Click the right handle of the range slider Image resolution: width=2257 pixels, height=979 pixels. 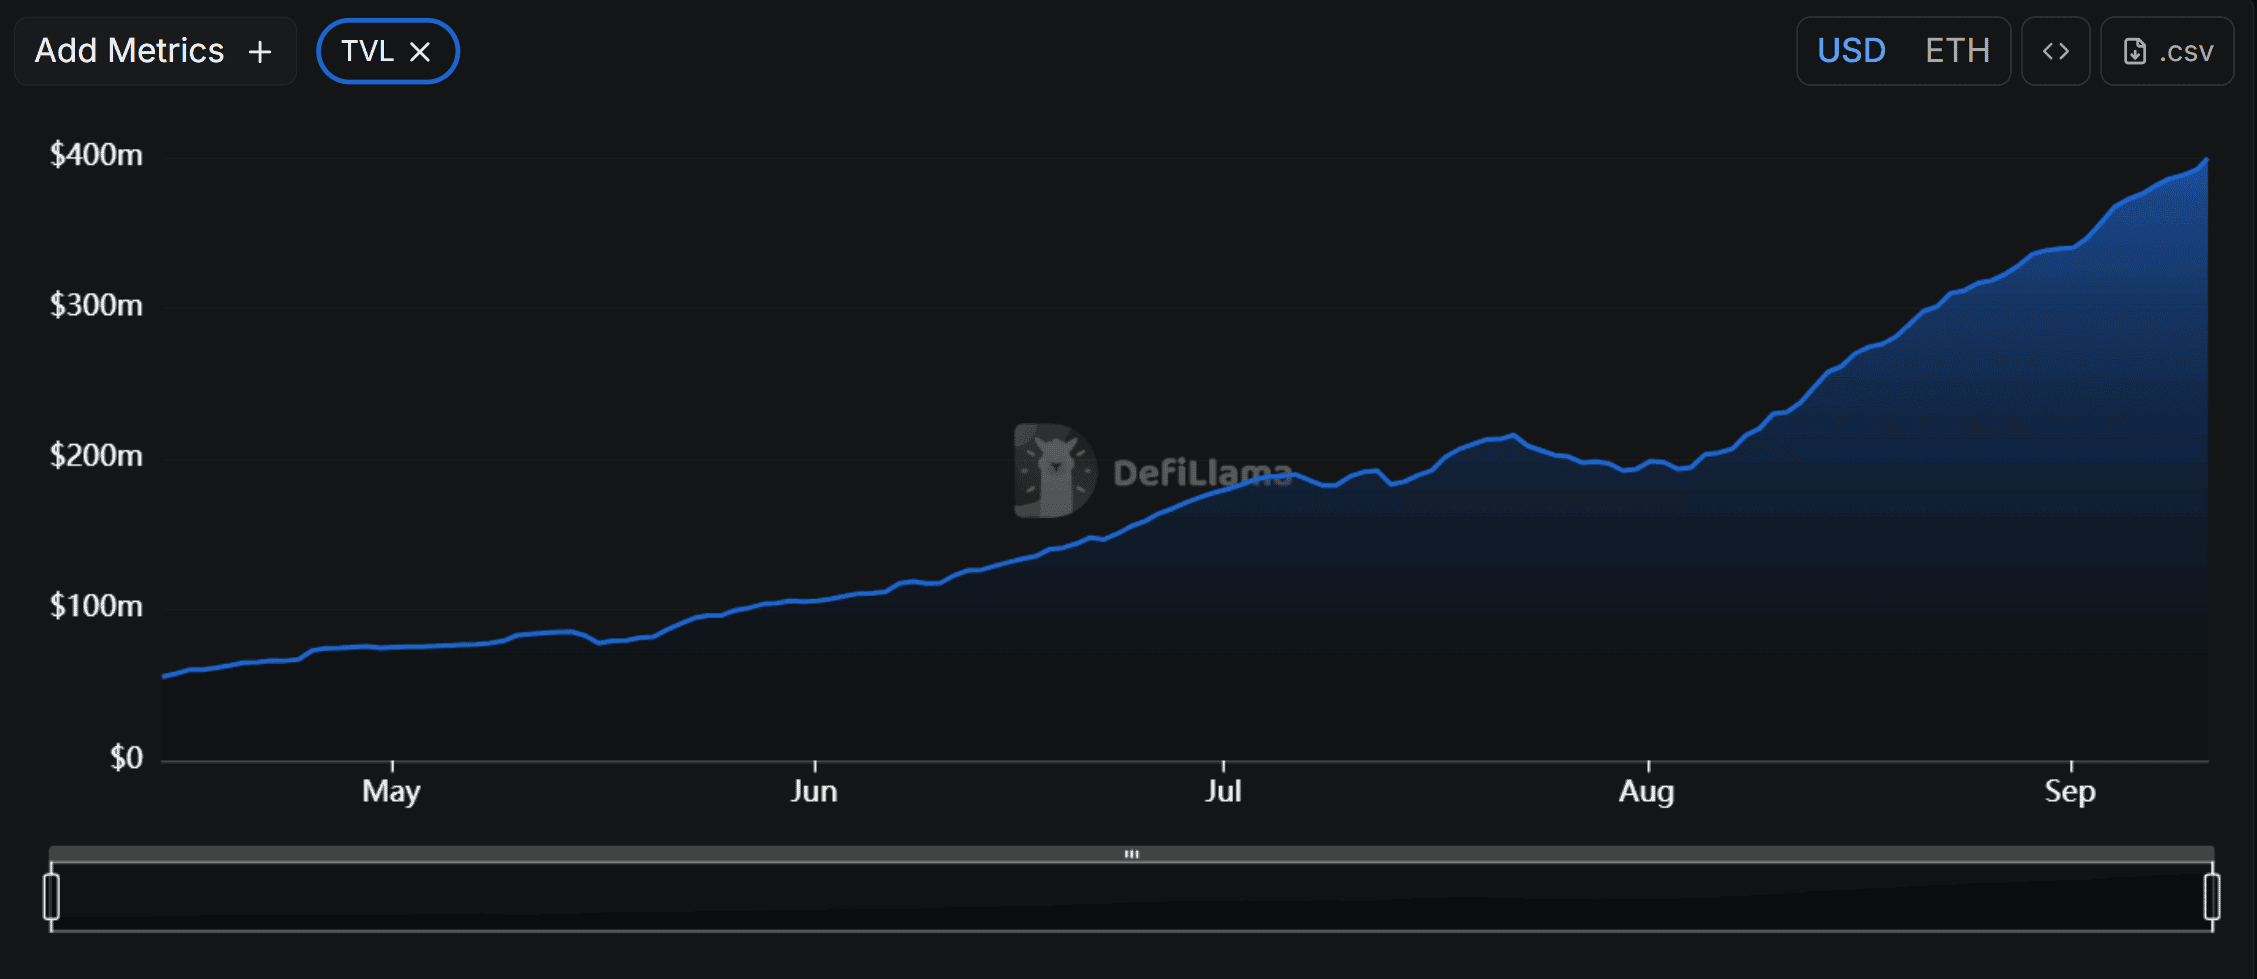pyautogui.click(x=2212, y=896)
